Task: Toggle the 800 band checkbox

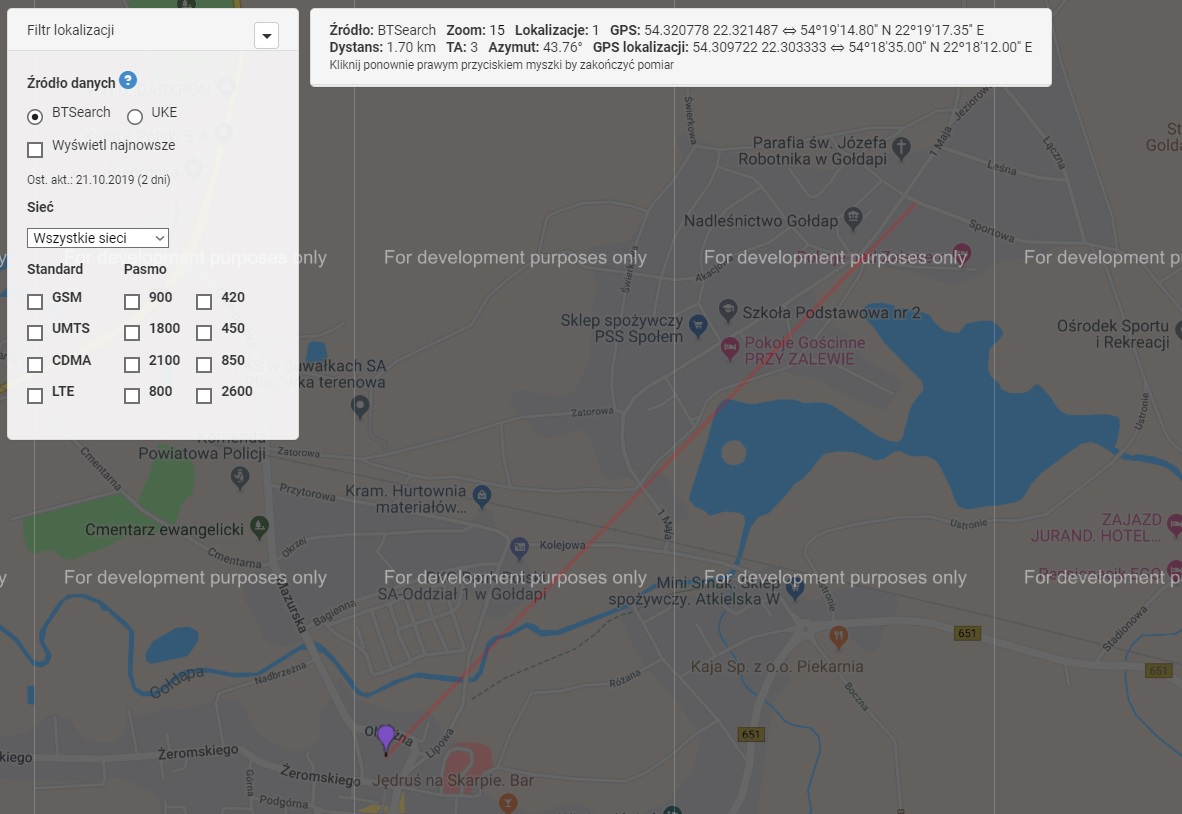Action: coord(132,396)
